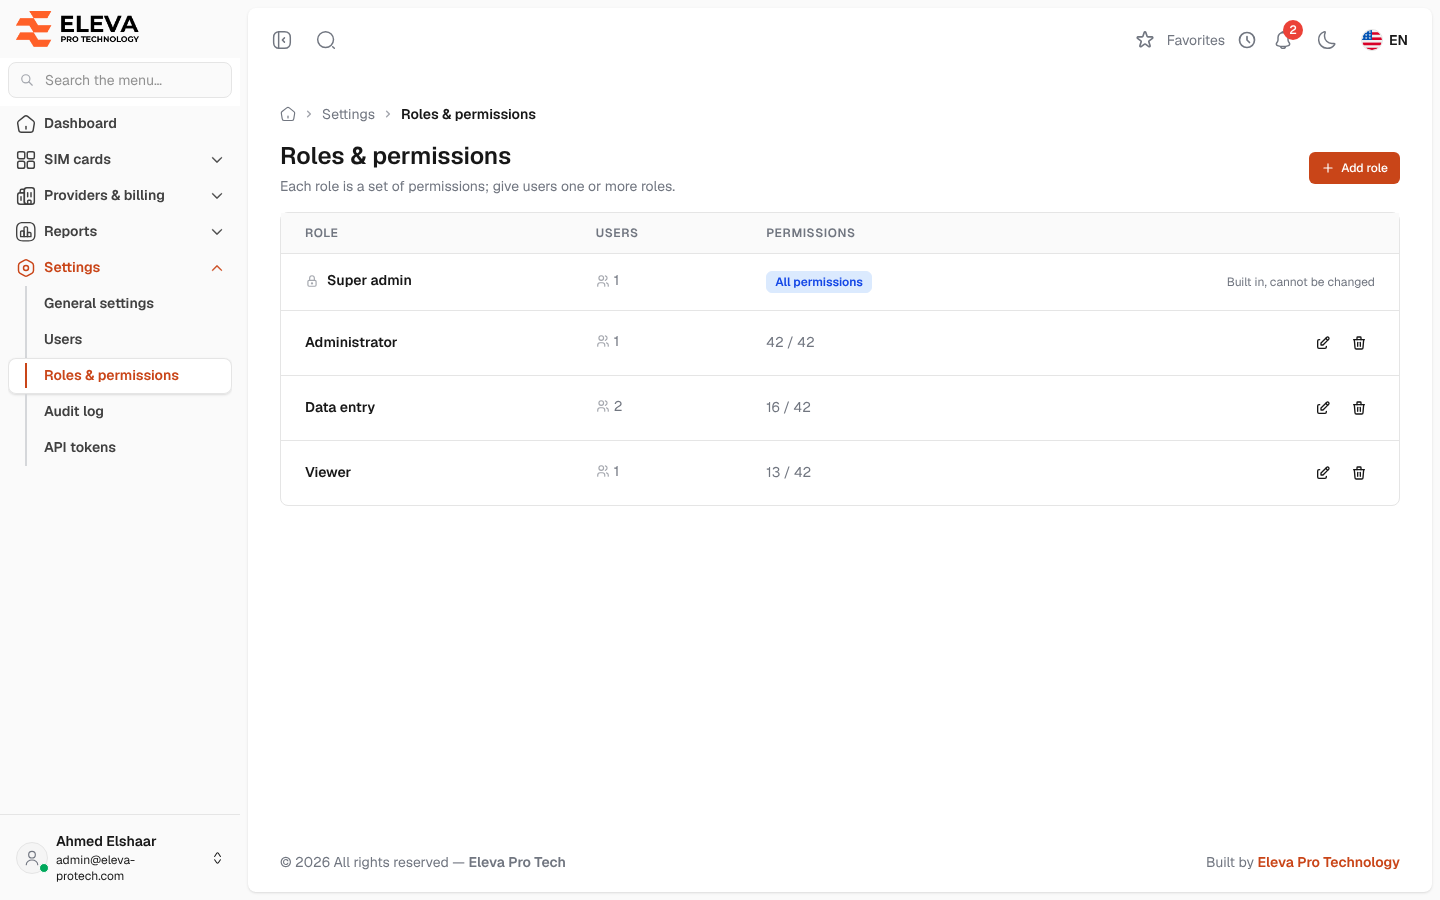Open the Audit log page
Image resolution: width=1440 pixels, height=900 pixels.
coord(74,411)
